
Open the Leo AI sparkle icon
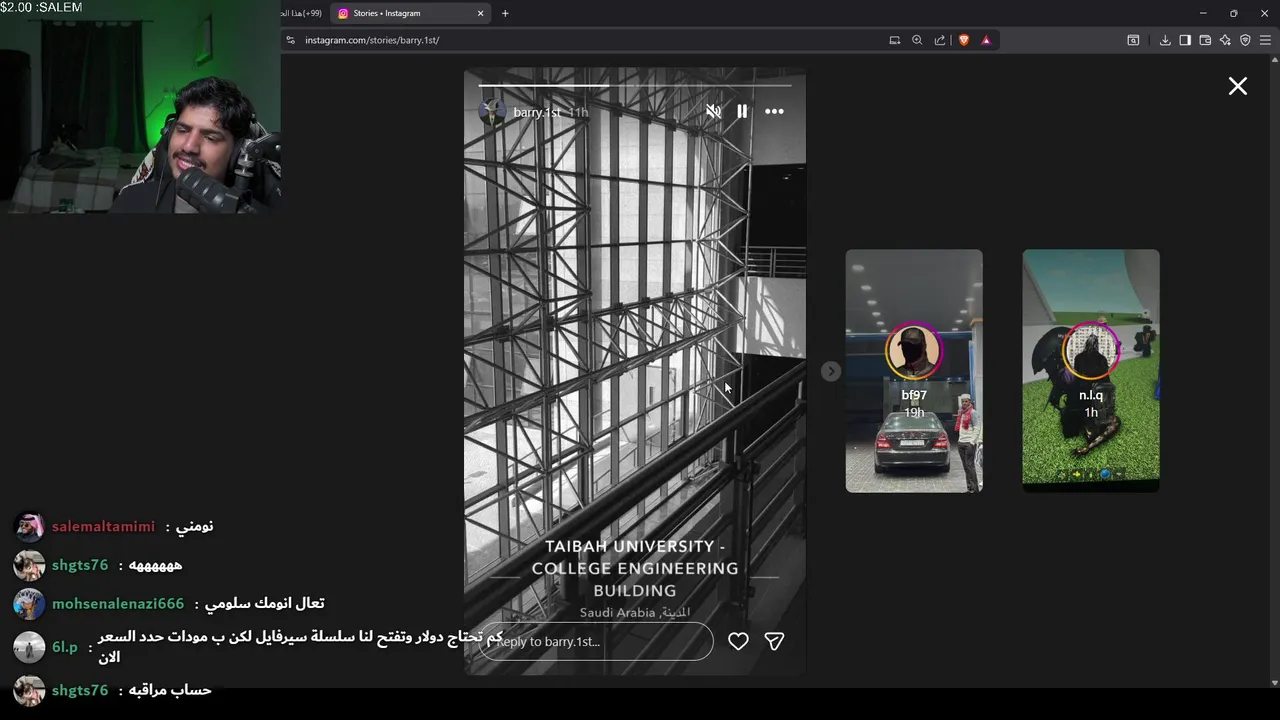click(1225, 40)
